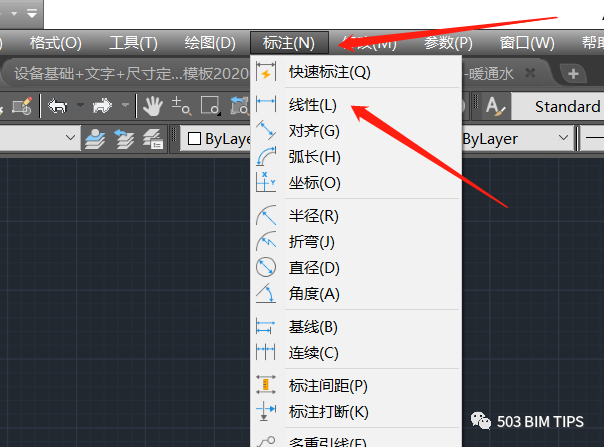Click the ordinate XY icon

coord(266,182)
